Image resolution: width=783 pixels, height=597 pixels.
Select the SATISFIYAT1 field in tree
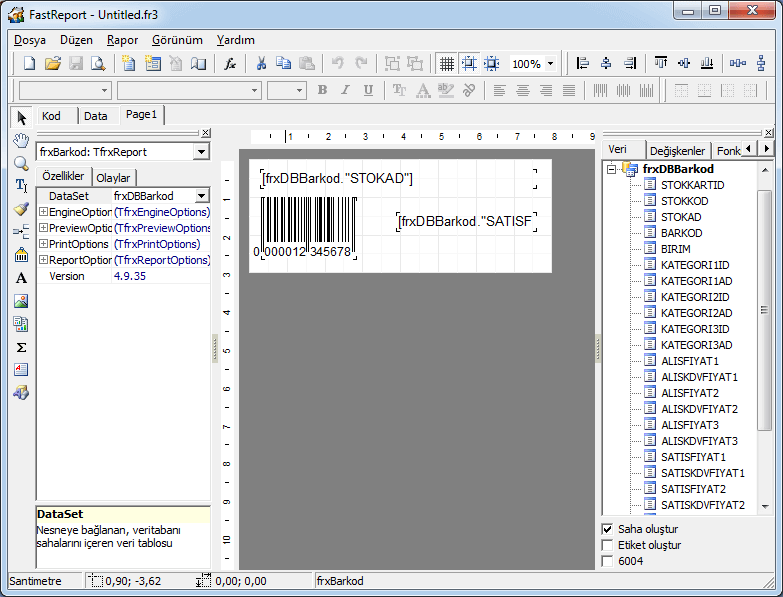tap(693, 457)
